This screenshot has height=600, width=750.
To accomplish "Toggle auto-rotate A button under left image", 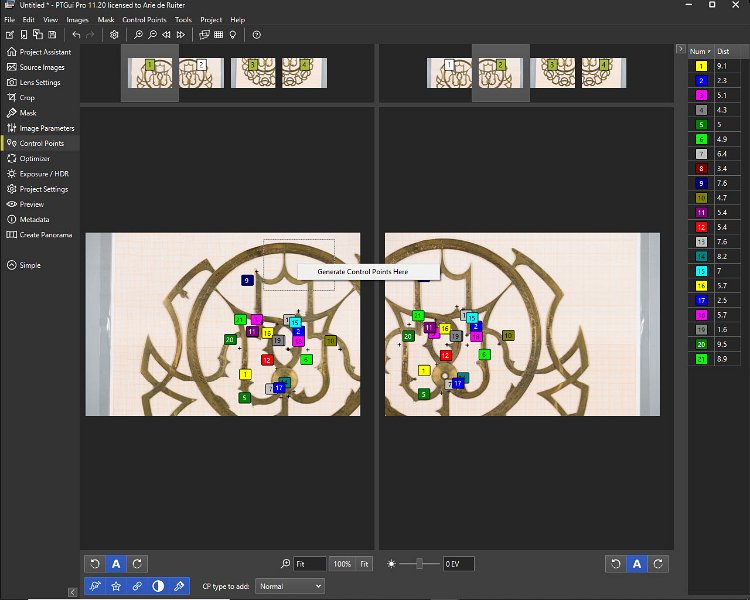I will pyautogui.click(x=116, y=564).
